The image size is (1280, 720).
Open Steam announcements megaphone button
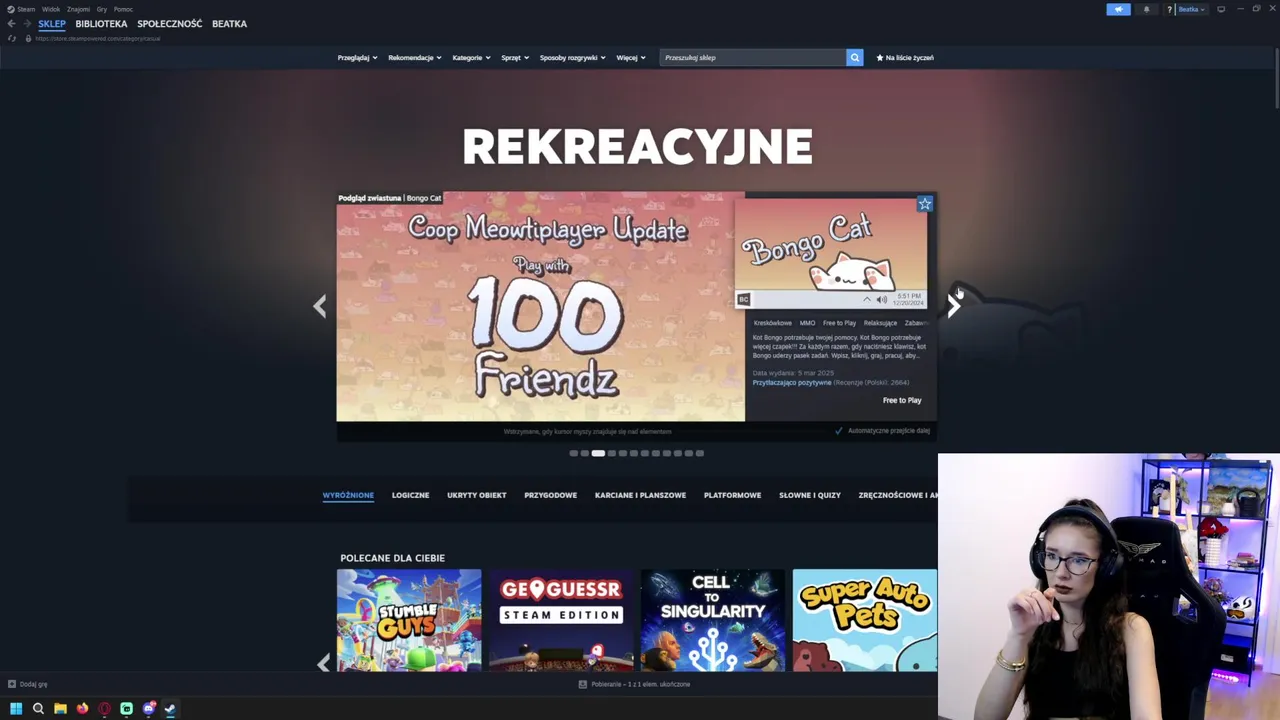pyautogui.click(x=1118, y=9)
